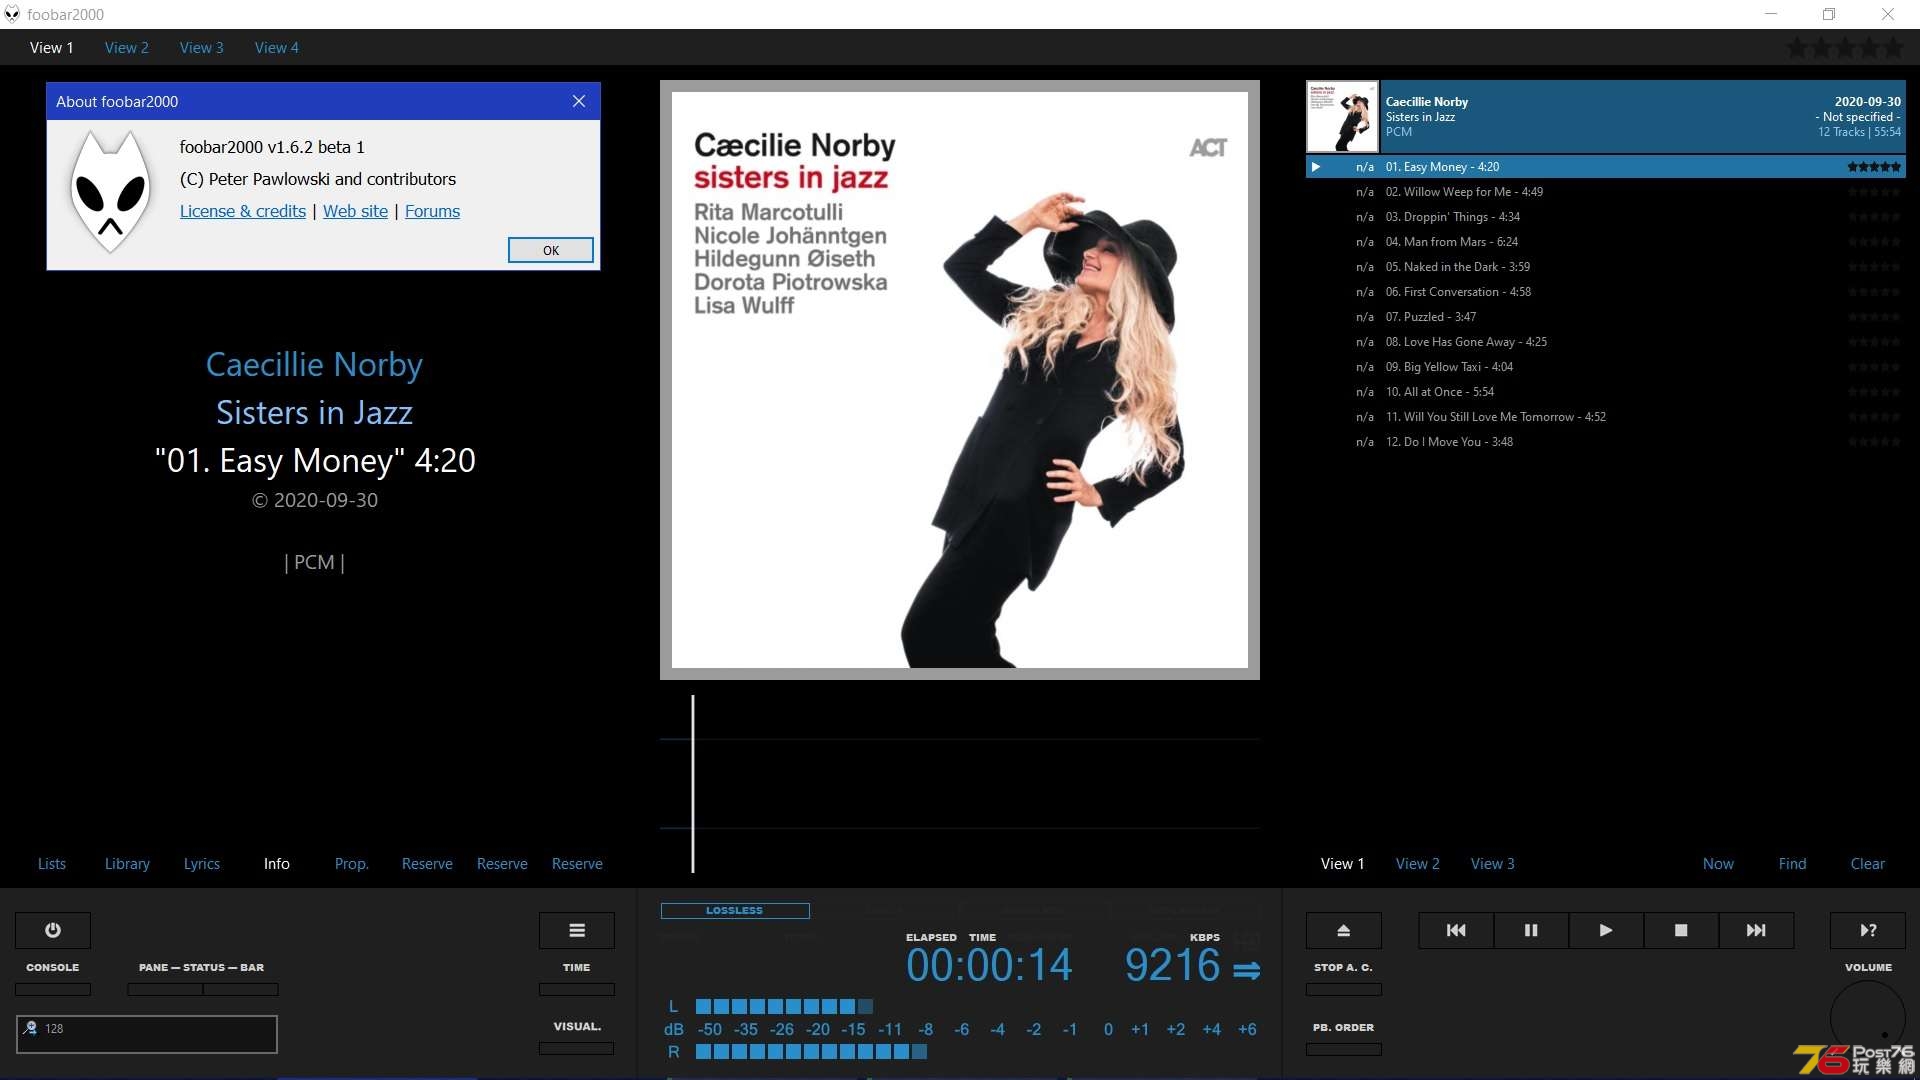Select track 09. Big Yellow Taxi
This screenshot has height=1080, width=1920.
(x=1606, y=367)
